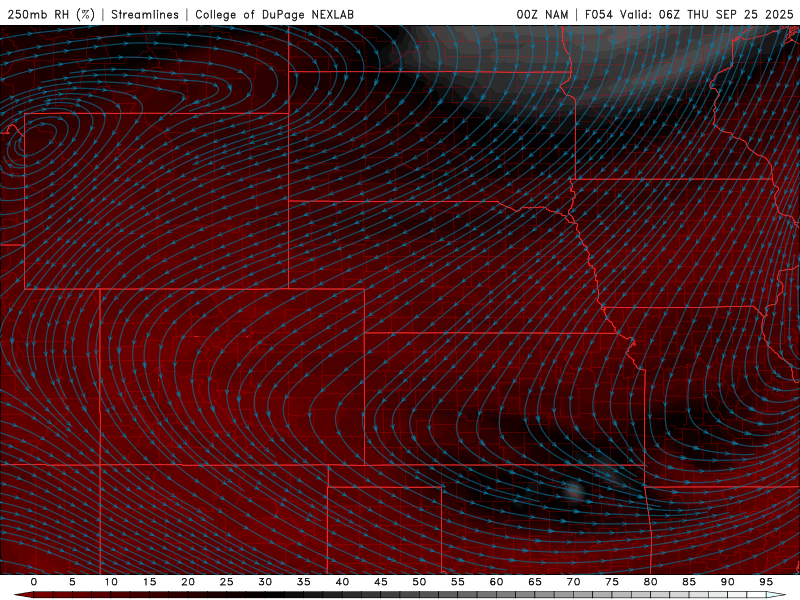Click the colorbar label "30"
Screen dimensions: 800x600
(x=265, y=582)
